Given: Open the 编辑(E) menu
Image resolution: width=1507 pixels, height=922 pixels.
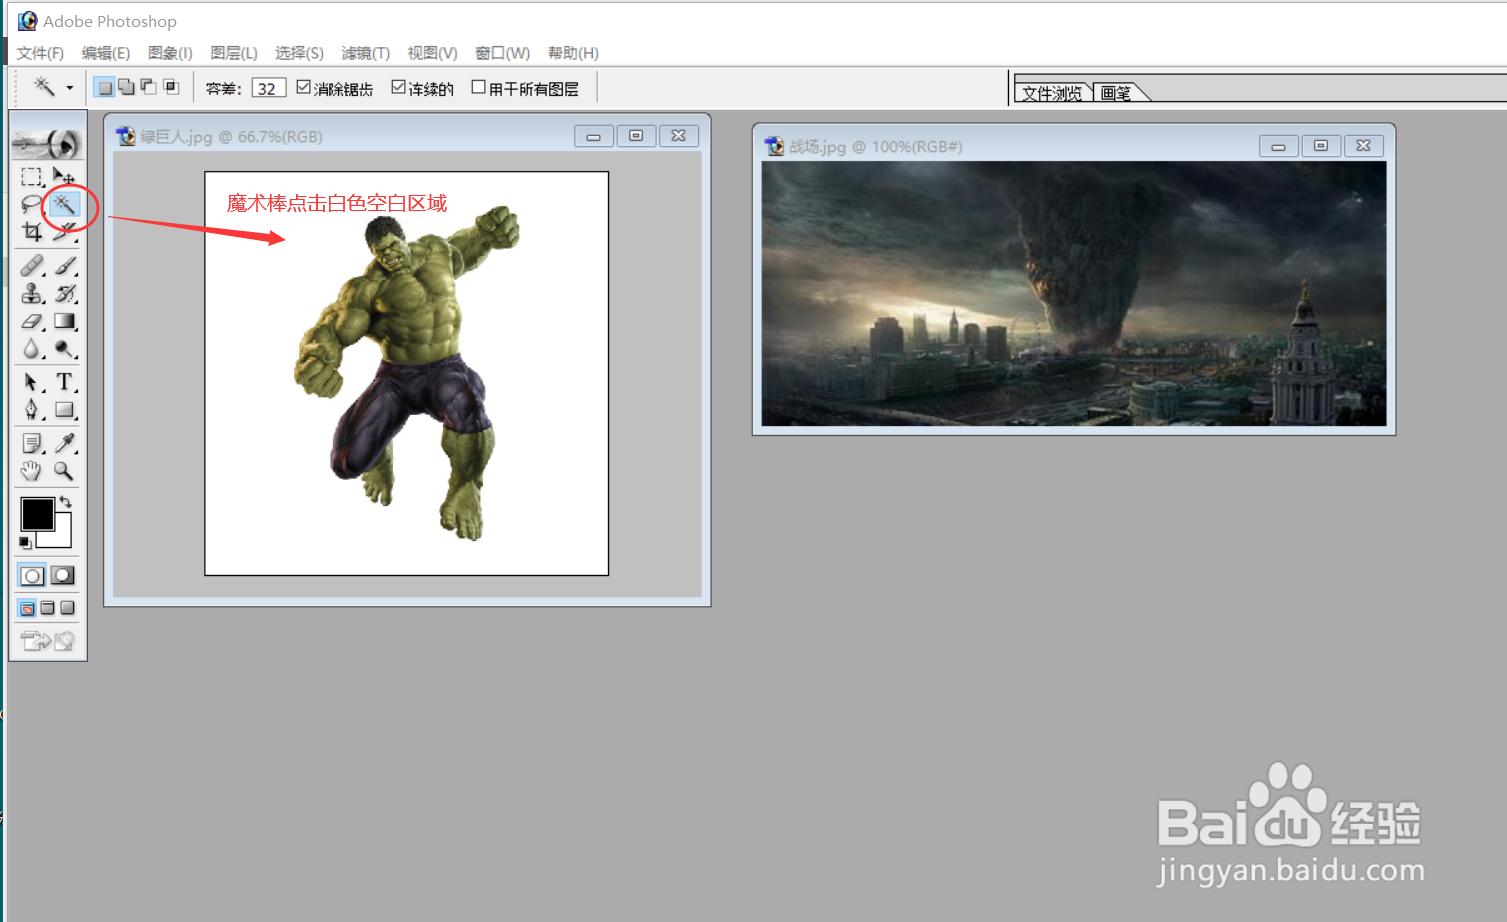Looking at the screenshot, I should [106, 53].
